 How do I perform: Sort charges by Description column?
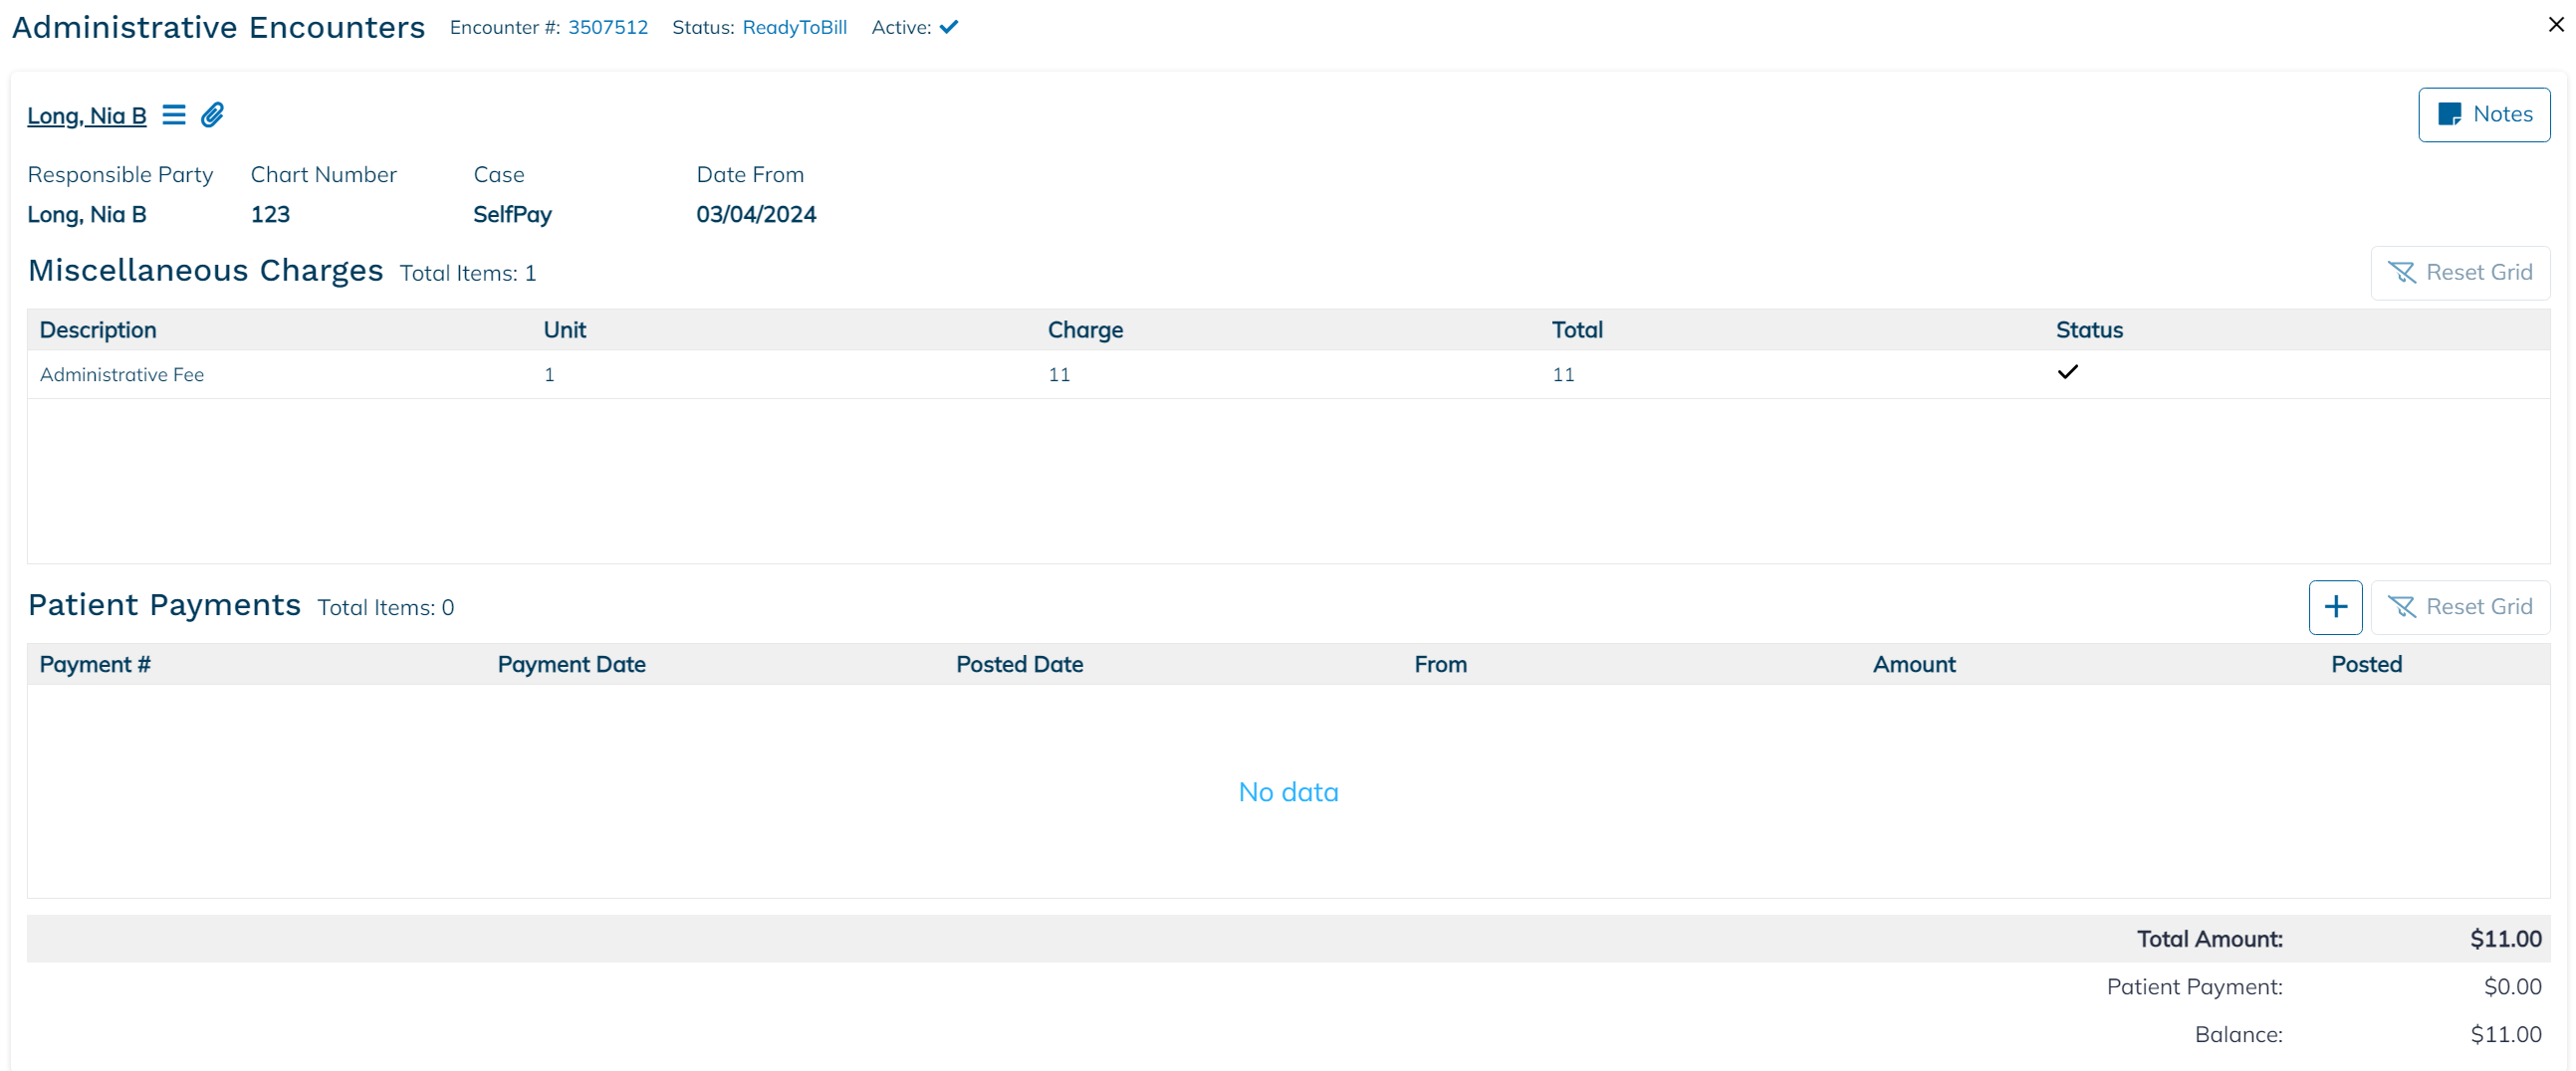click(98, 330)
